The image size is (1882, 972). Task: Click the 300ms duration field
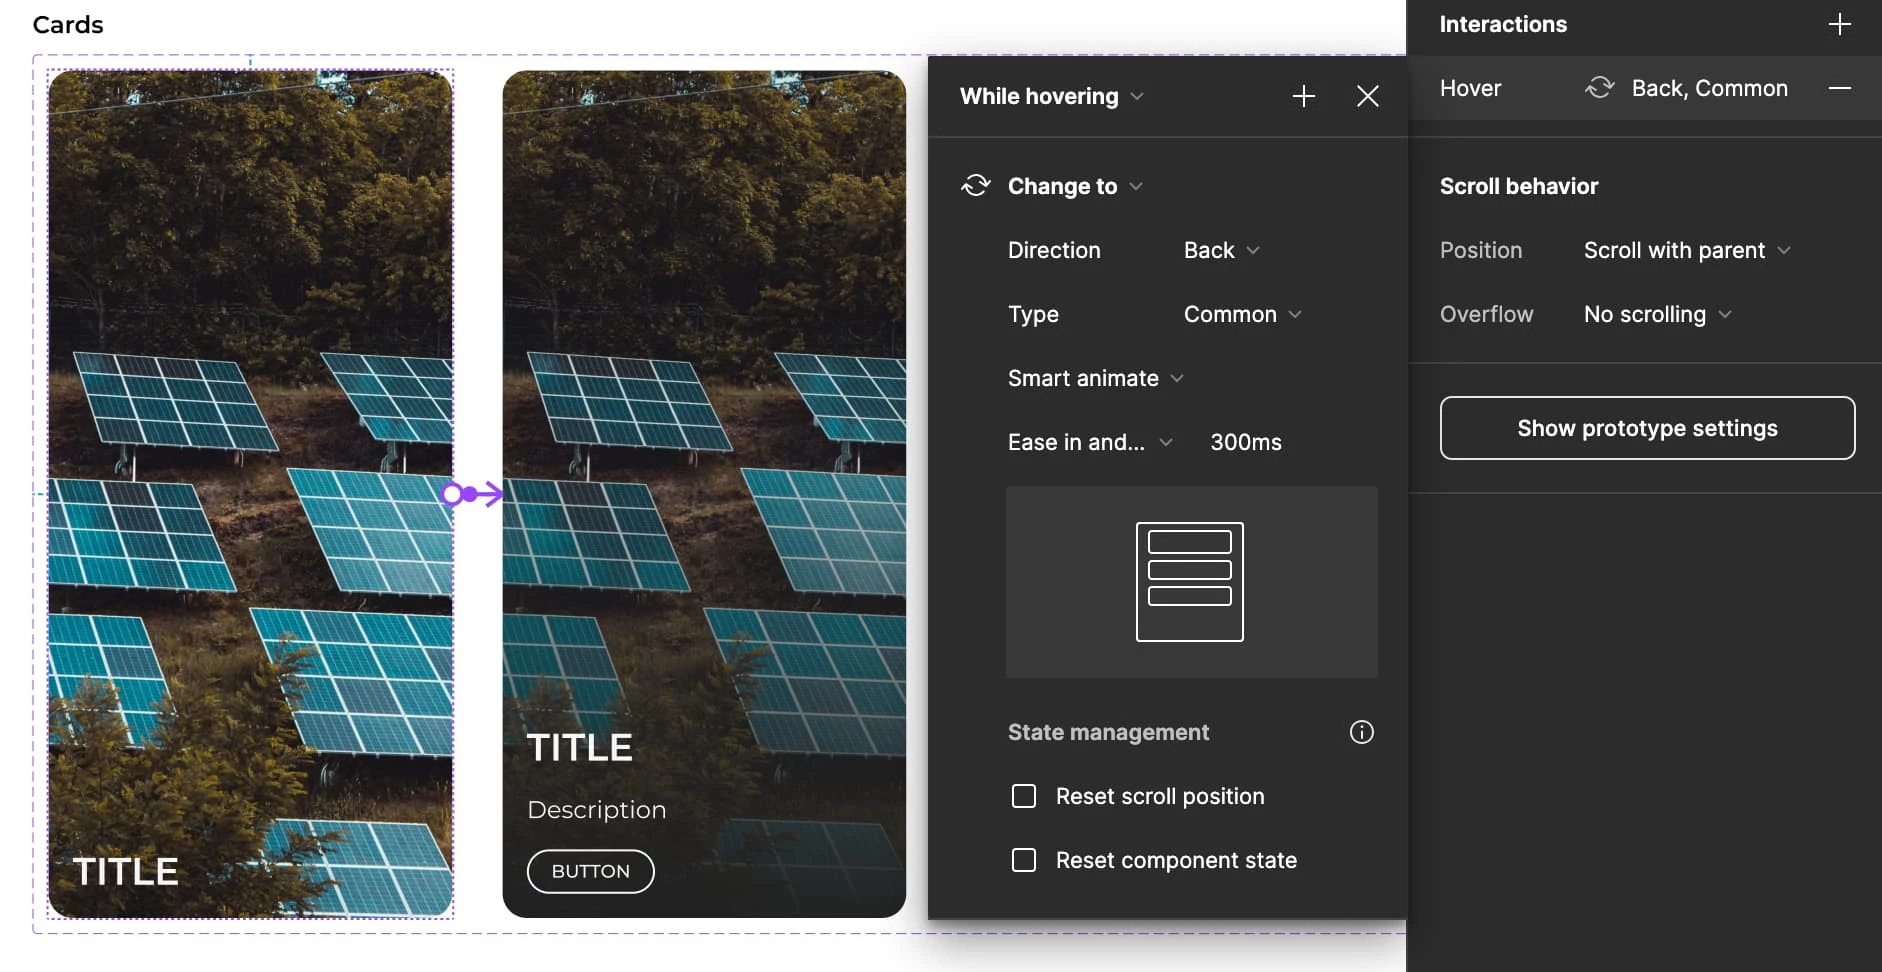pyautogui.click(x=1246, y=442)
